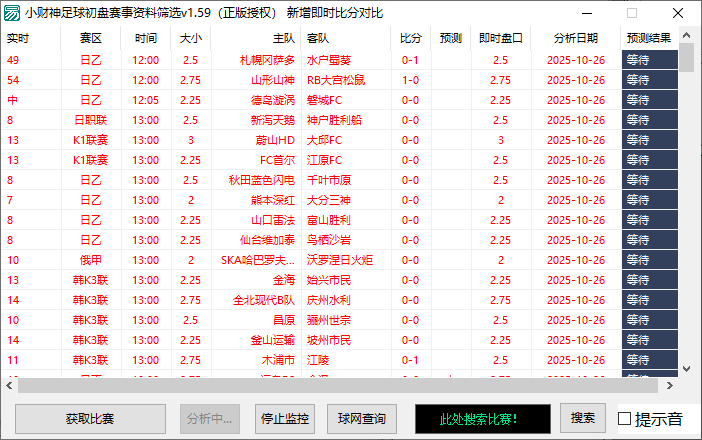Sort by the 赛区 column header

point(90,37)
